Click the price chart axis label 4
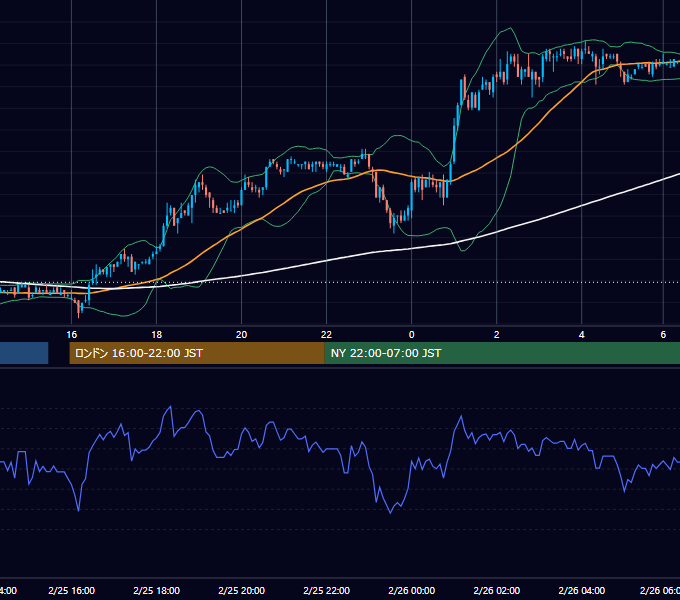Image resolution: width=680 pixels, height=600 pixels. point(582,335)
